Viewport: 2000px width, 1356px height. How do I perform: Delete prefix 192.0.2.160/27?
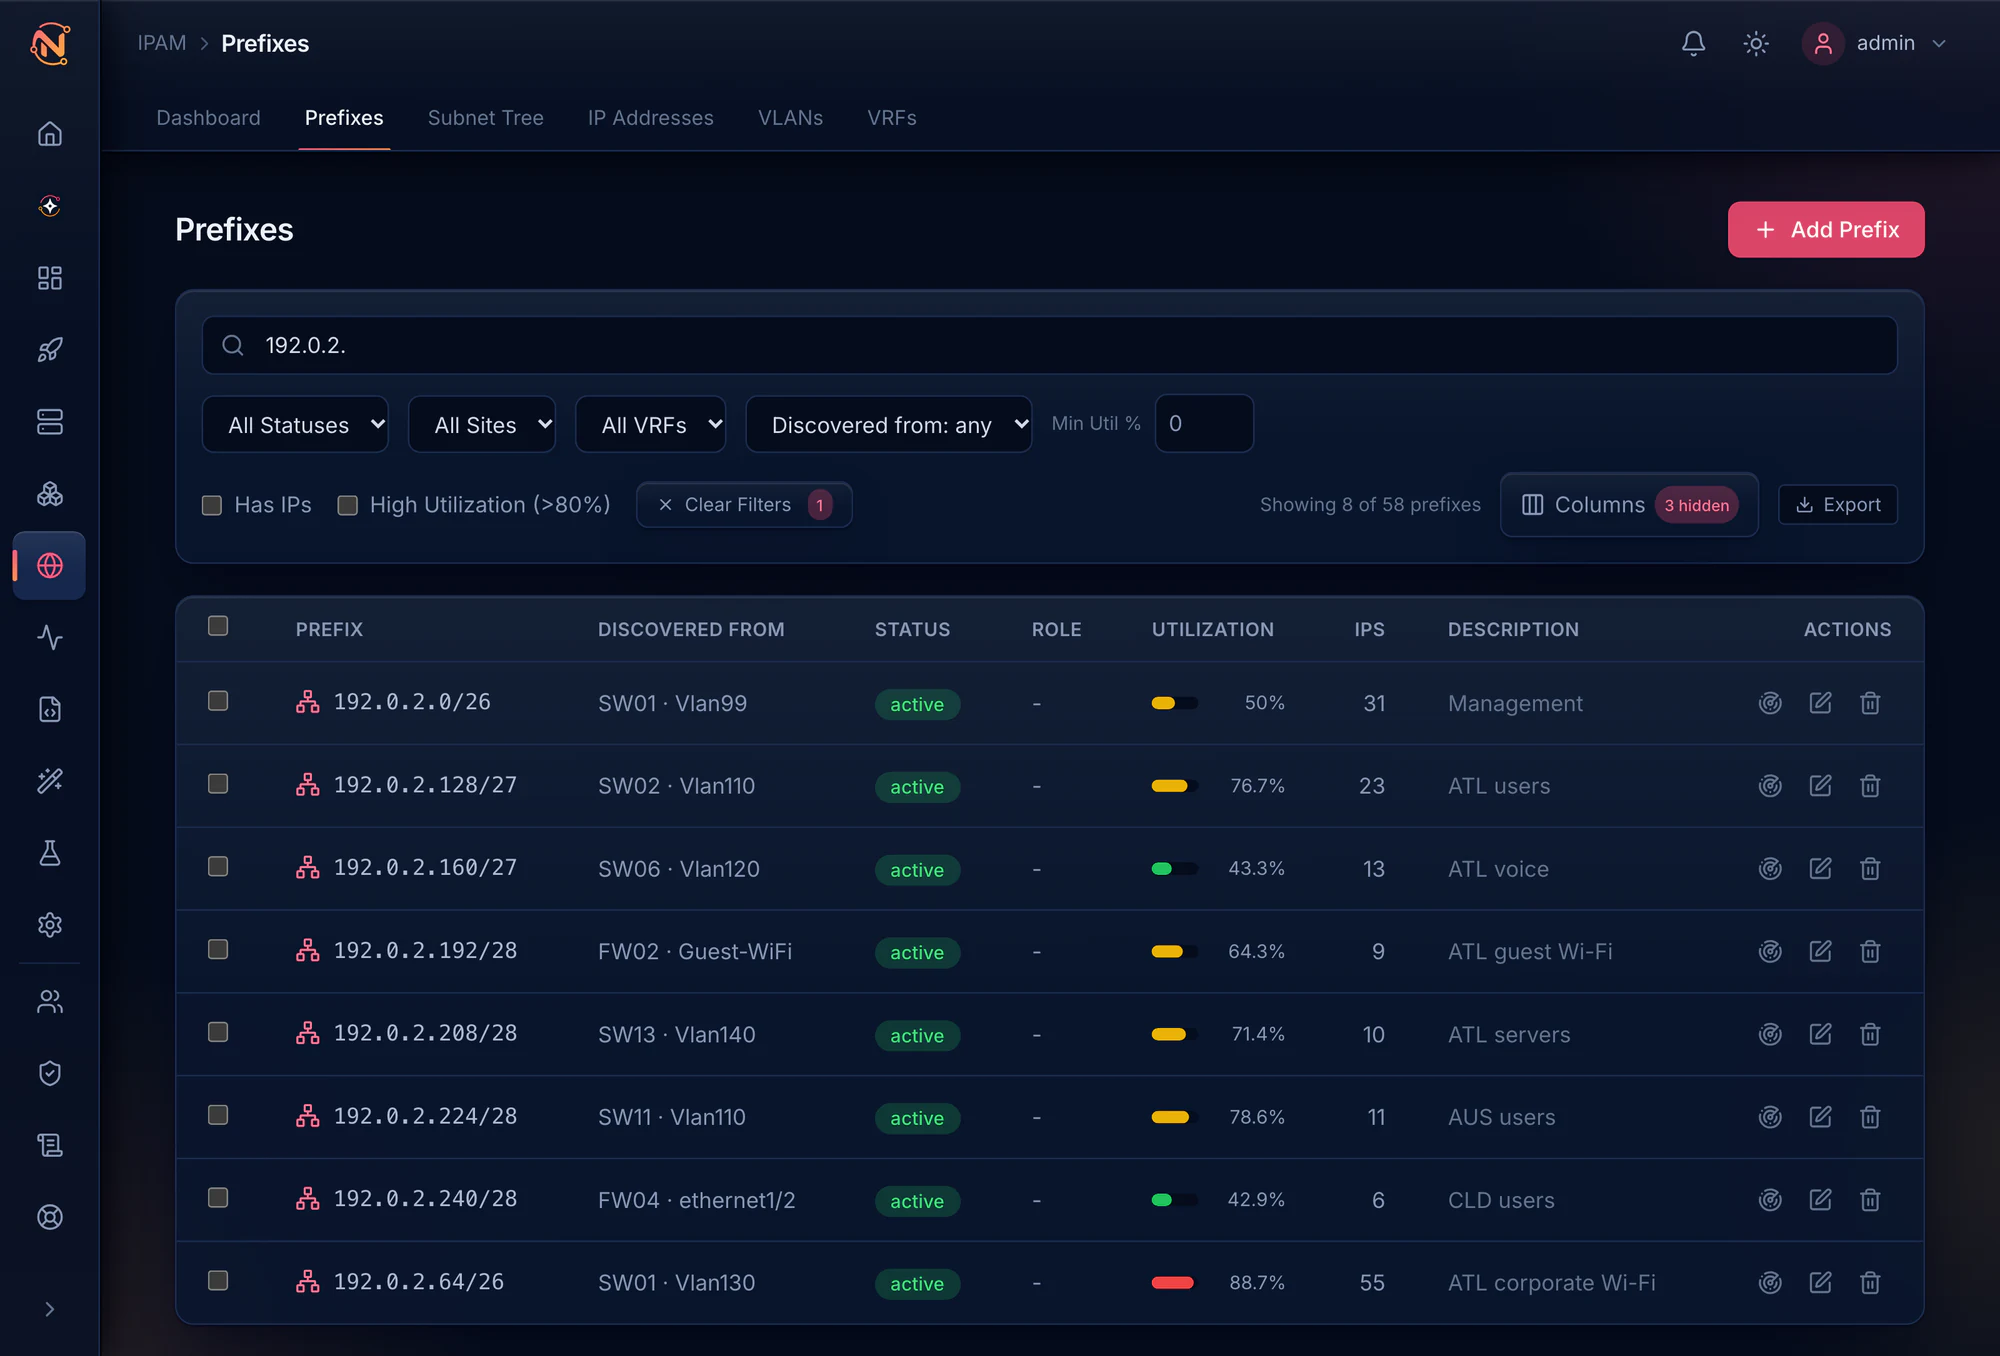pyautogui.click(x=1870, y=869)
